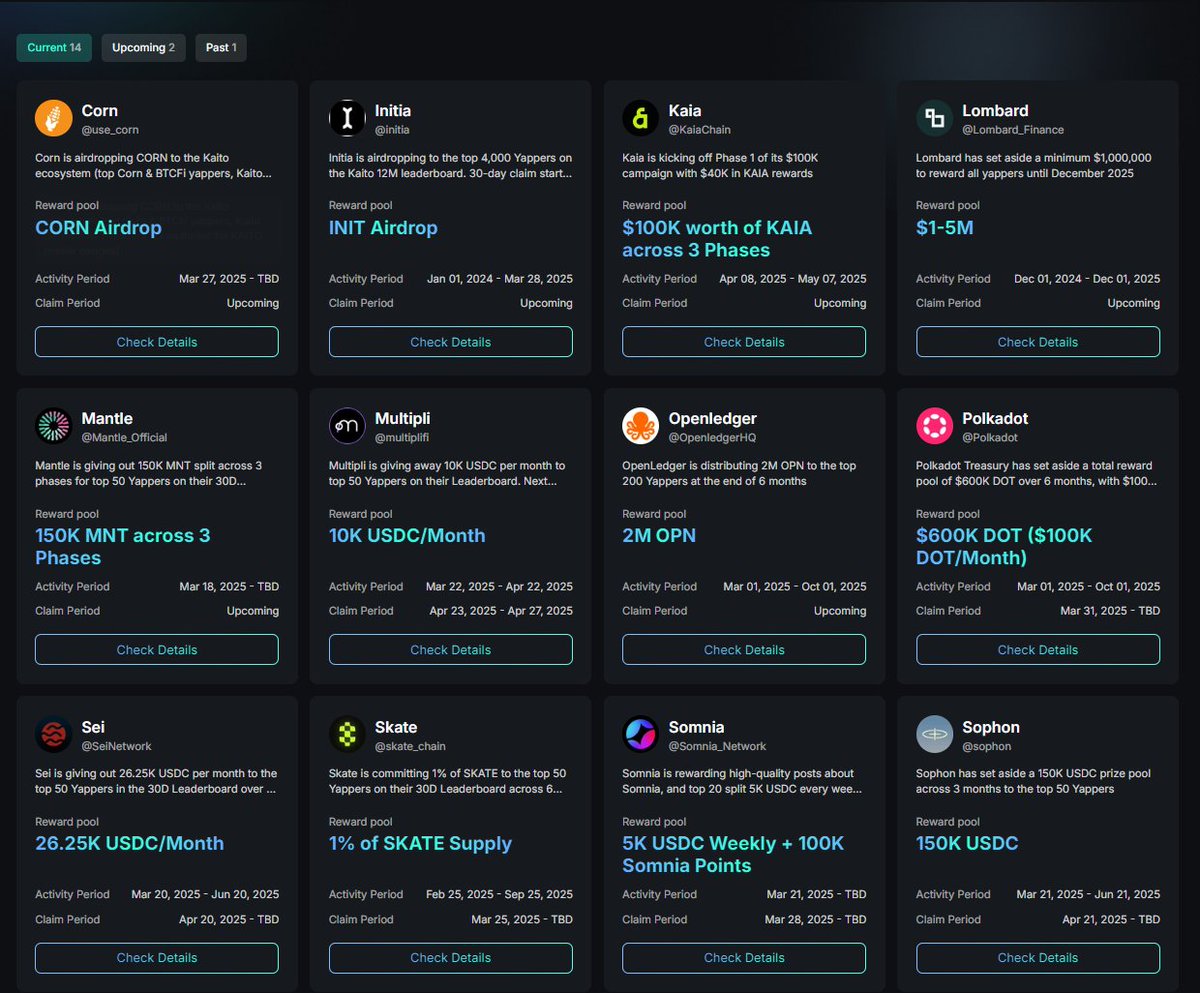Image resolution: width=1200 pixels, height=993 pixels.
Task: Click the @initia handle
Action: [392, 130]
